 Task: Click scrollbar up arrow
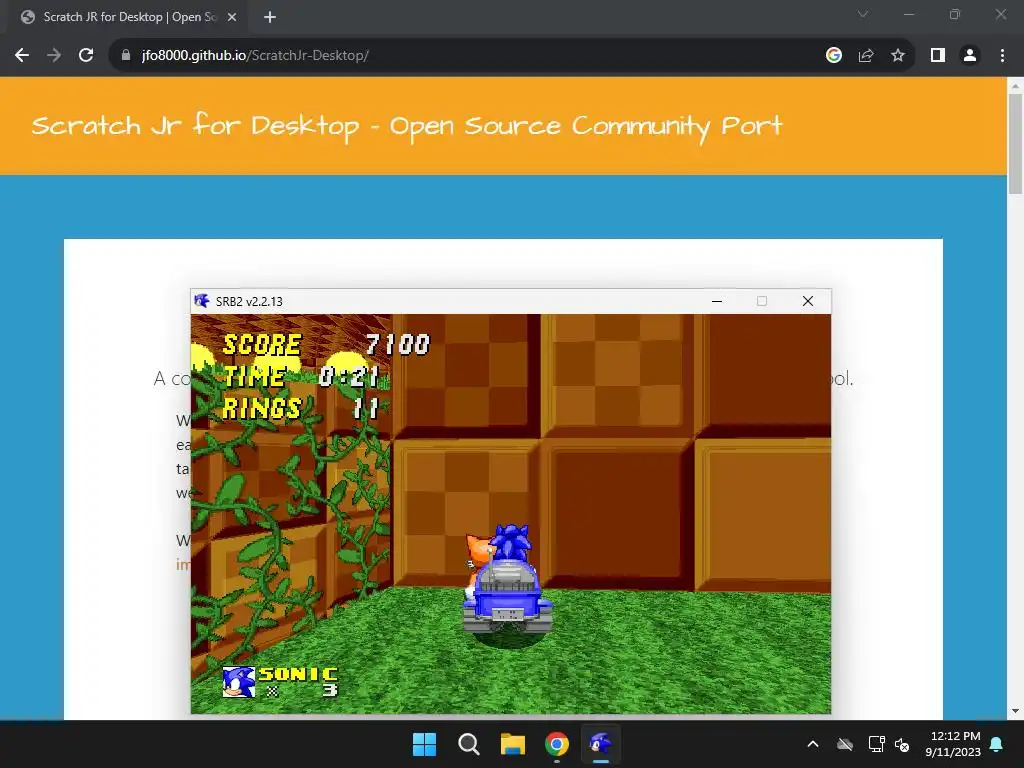(x=1016, y=86)
